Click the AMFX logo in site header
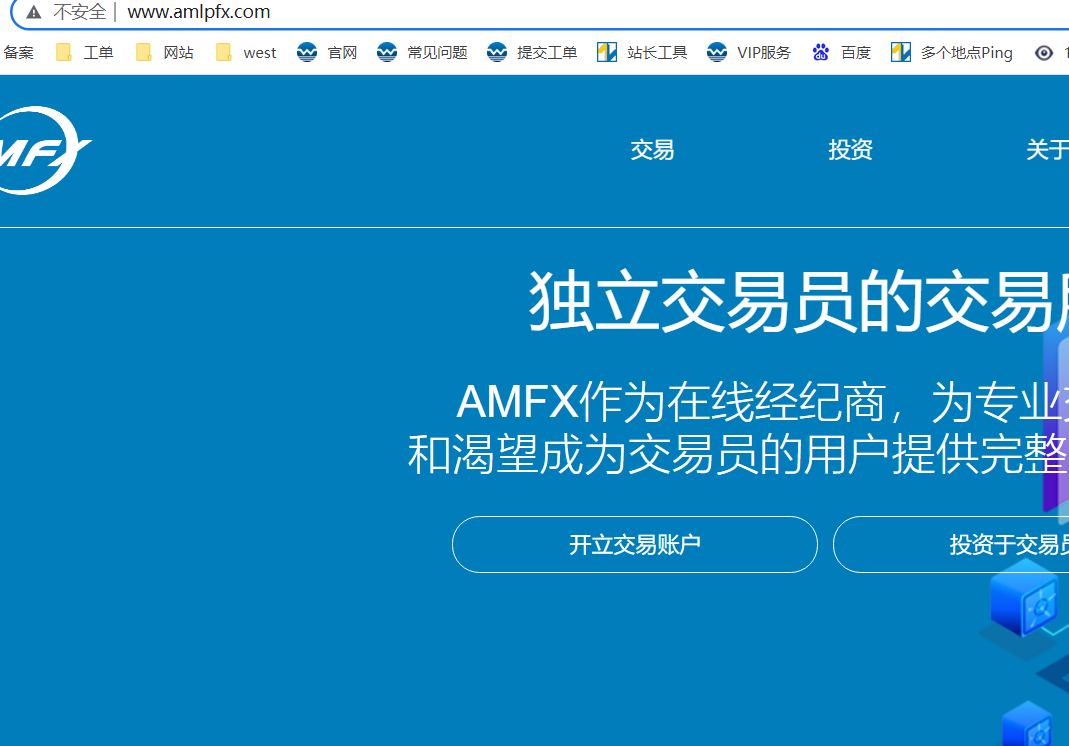 click(42, 151)
